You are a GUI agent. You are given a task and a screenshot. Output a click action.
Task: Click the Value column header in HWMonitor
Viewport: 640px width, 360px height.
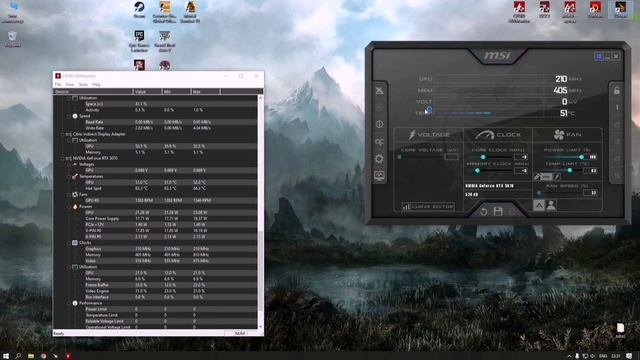coord(147,92)
